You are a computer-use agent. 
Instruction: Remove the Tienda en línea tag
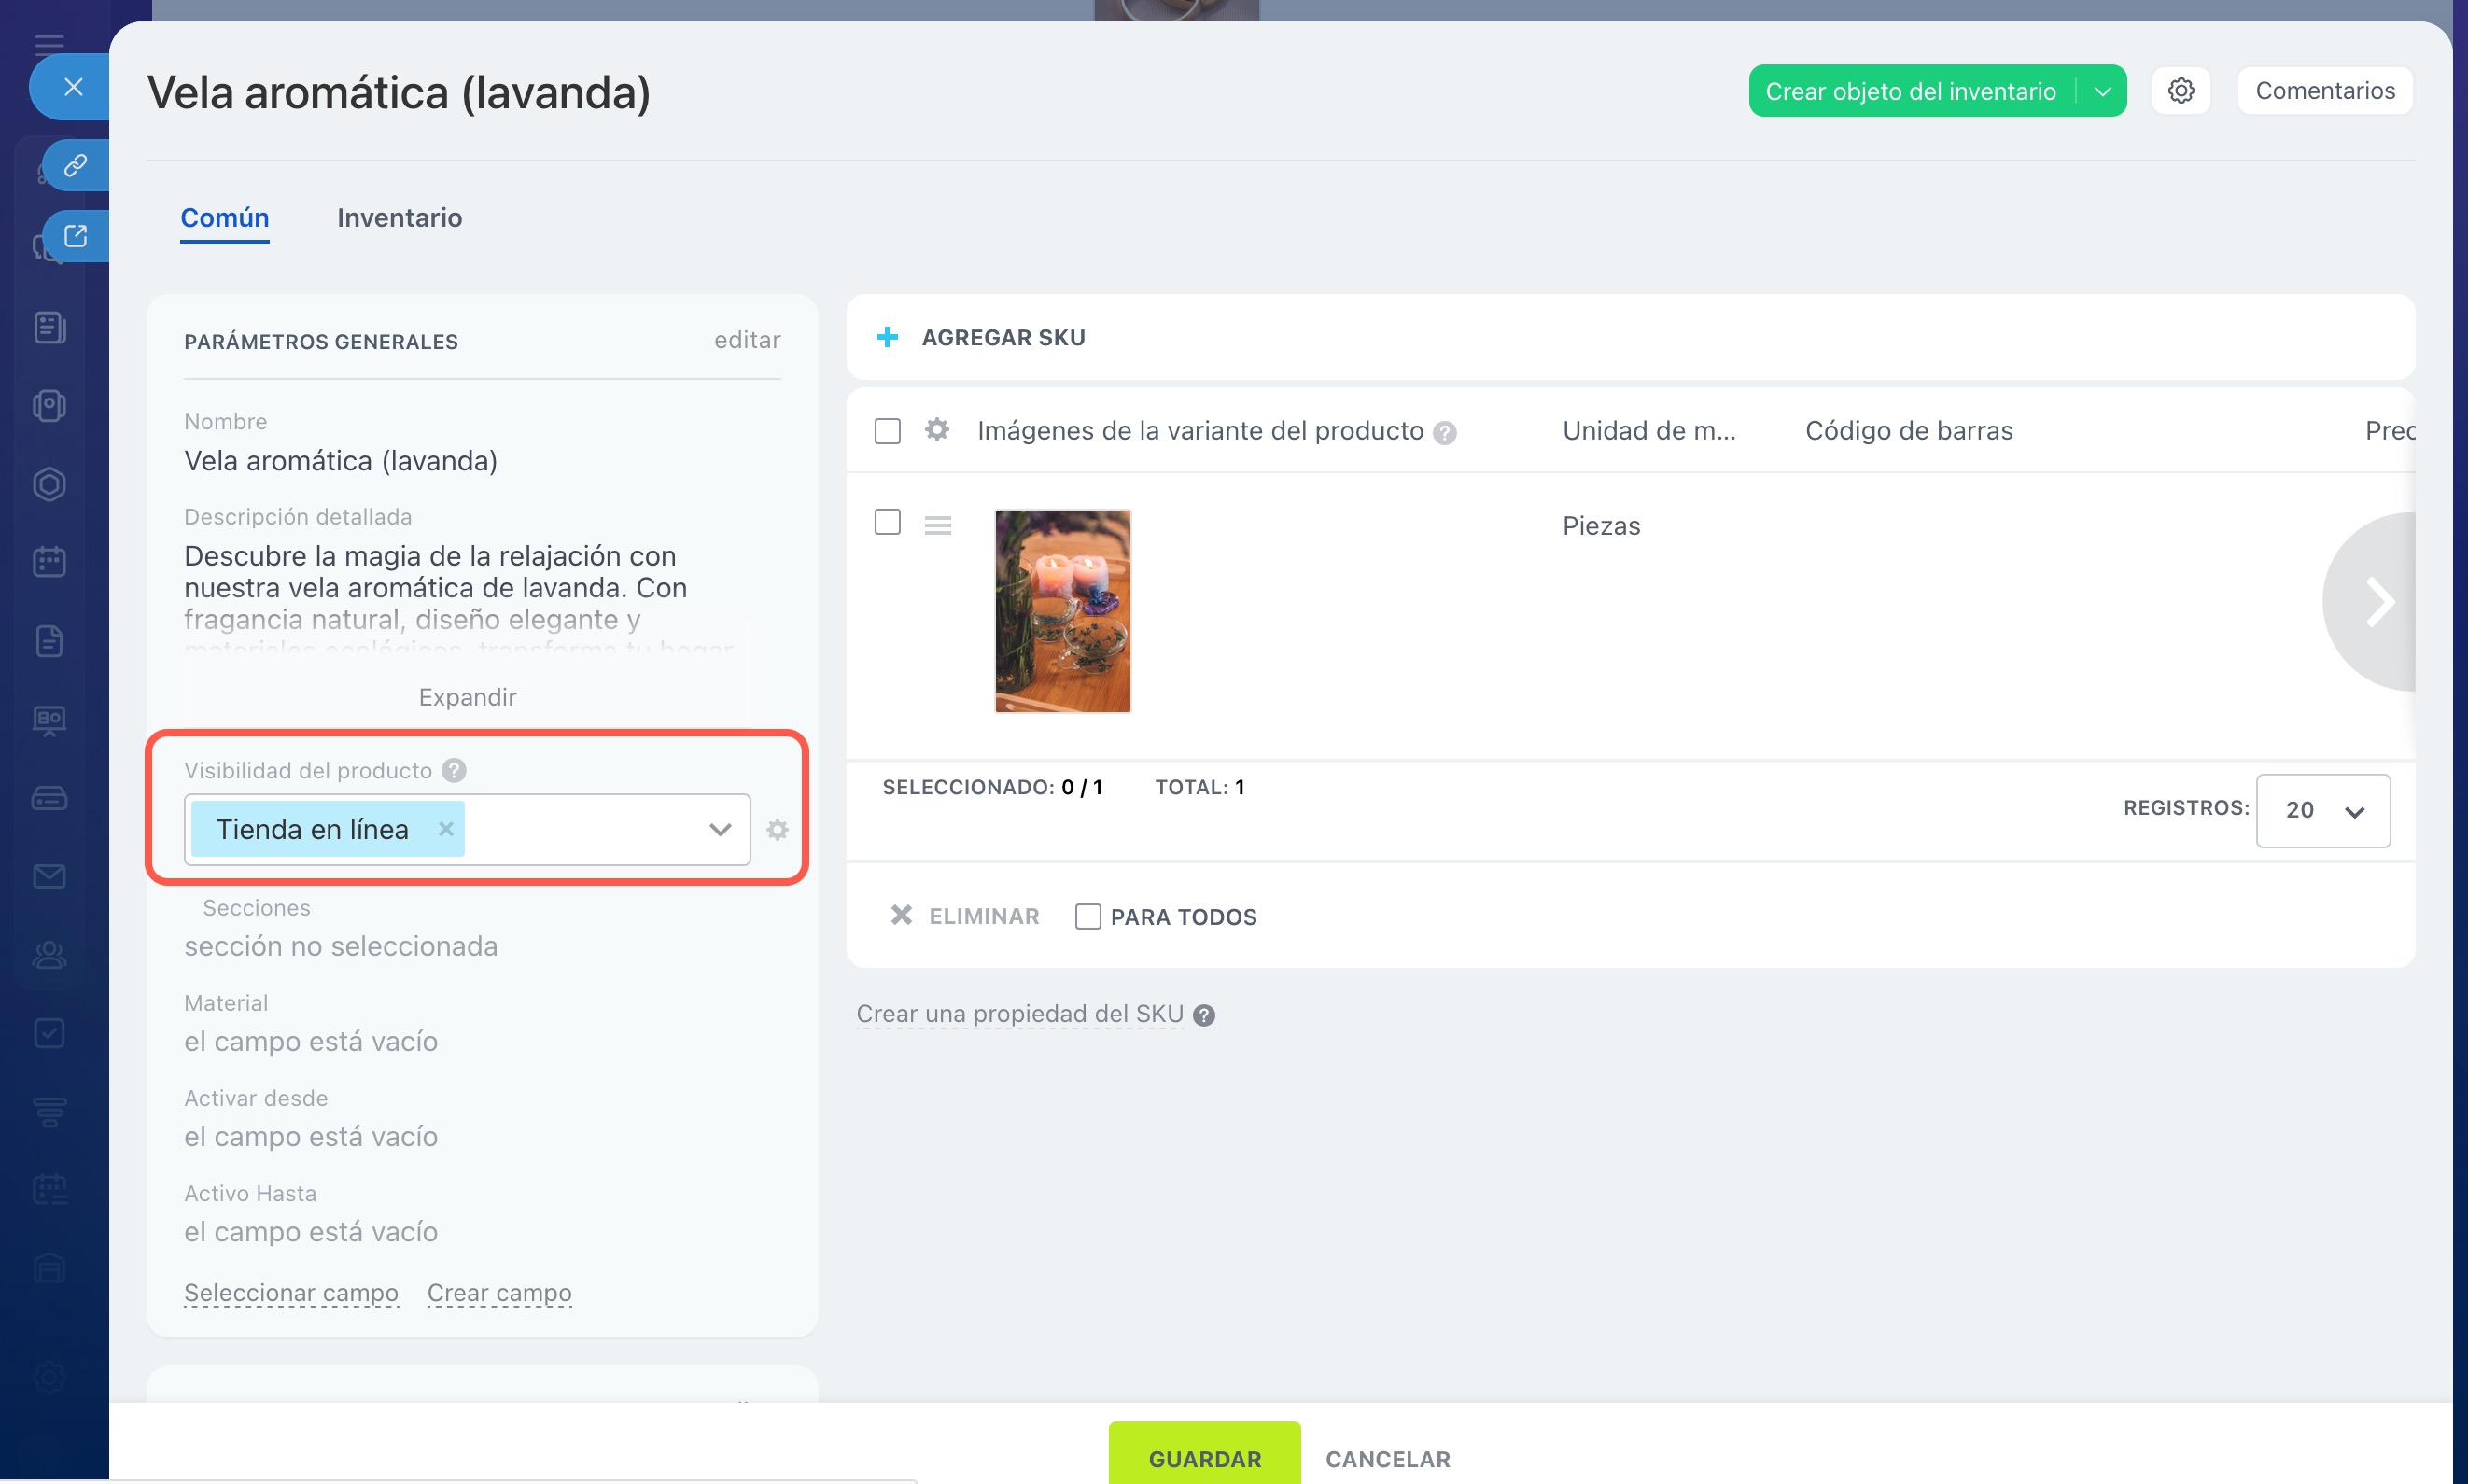446,828
